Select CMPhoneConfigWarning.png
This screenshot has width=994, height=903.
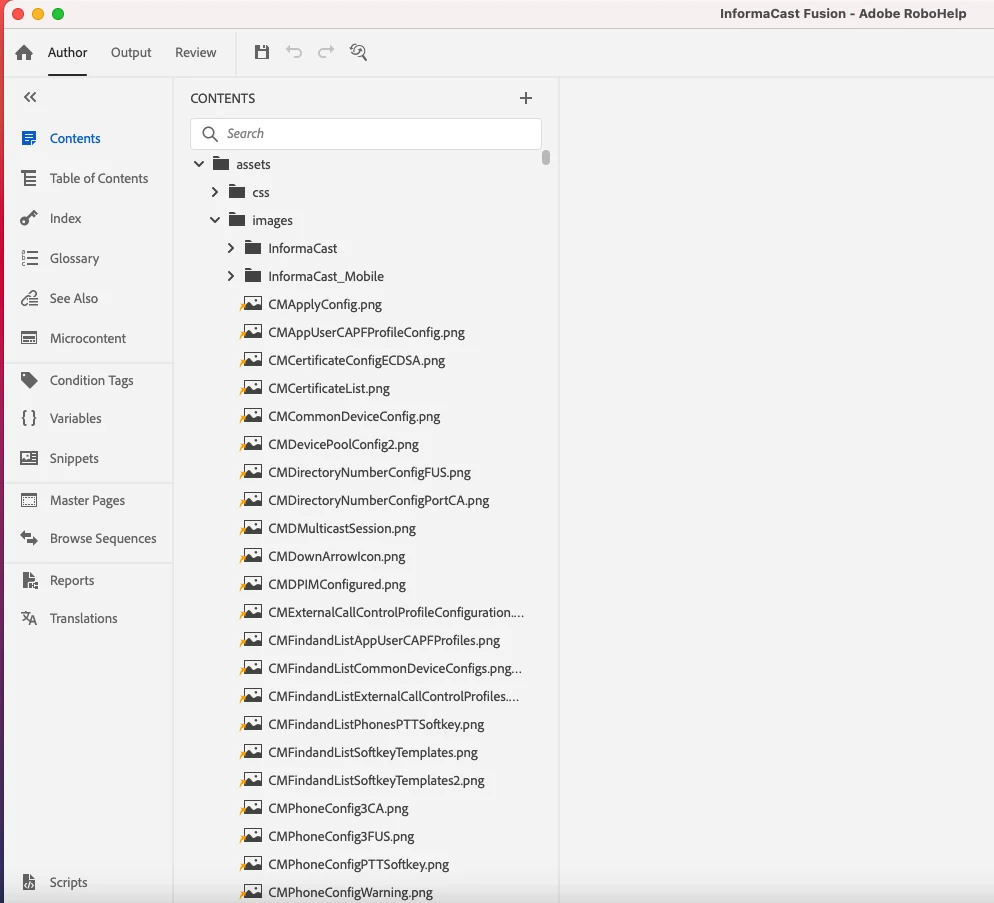[350, 892]
